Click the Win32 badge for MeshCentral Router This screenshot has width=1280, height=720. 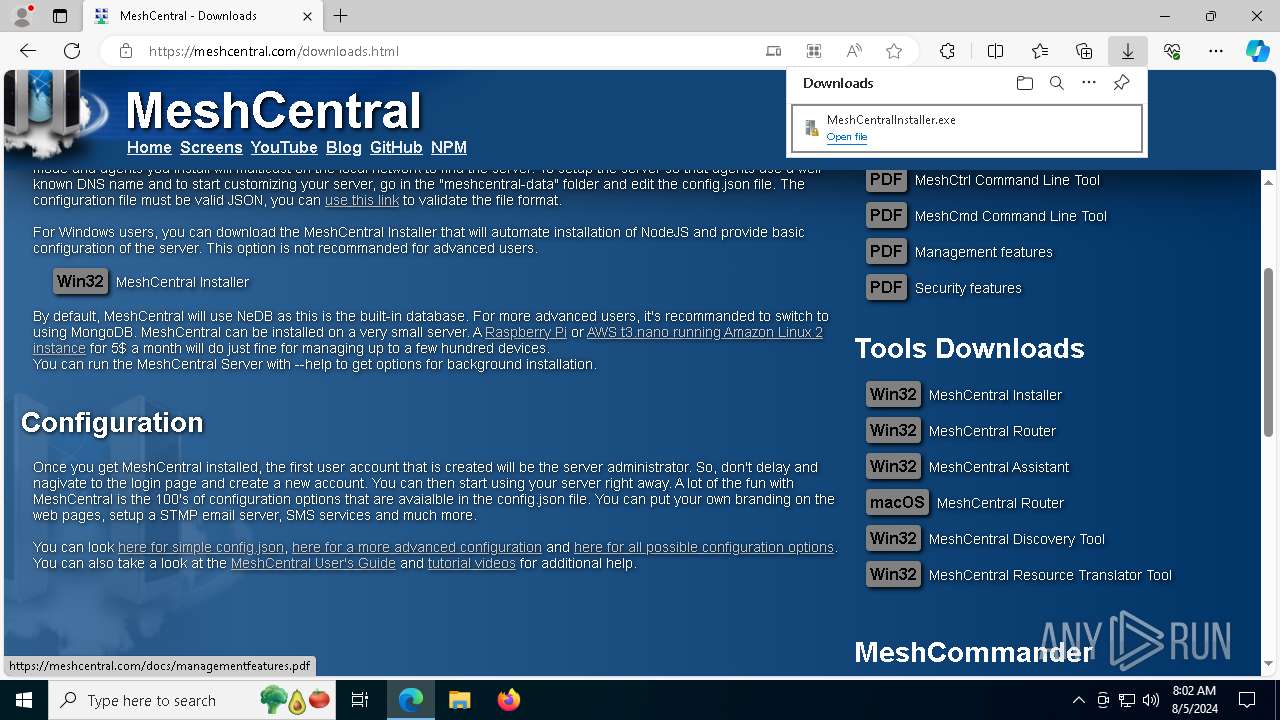click(893, 431)
